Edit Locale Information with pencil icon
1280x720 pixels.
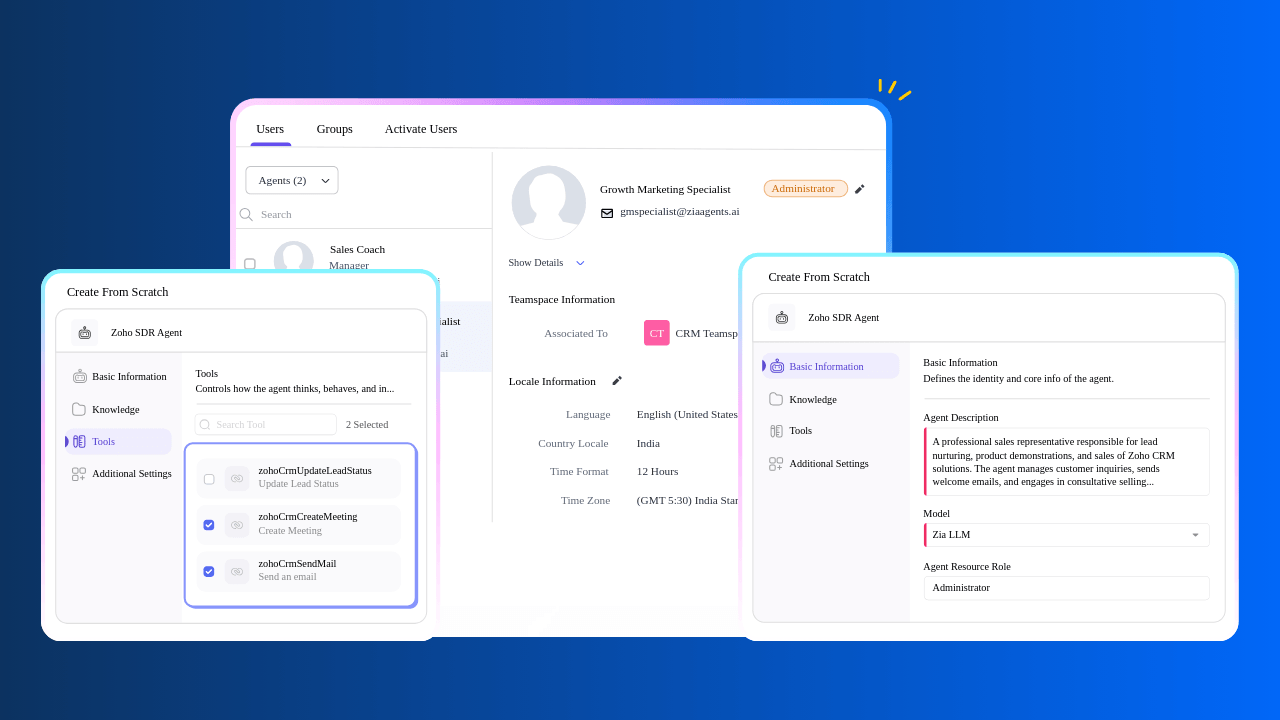617,381
